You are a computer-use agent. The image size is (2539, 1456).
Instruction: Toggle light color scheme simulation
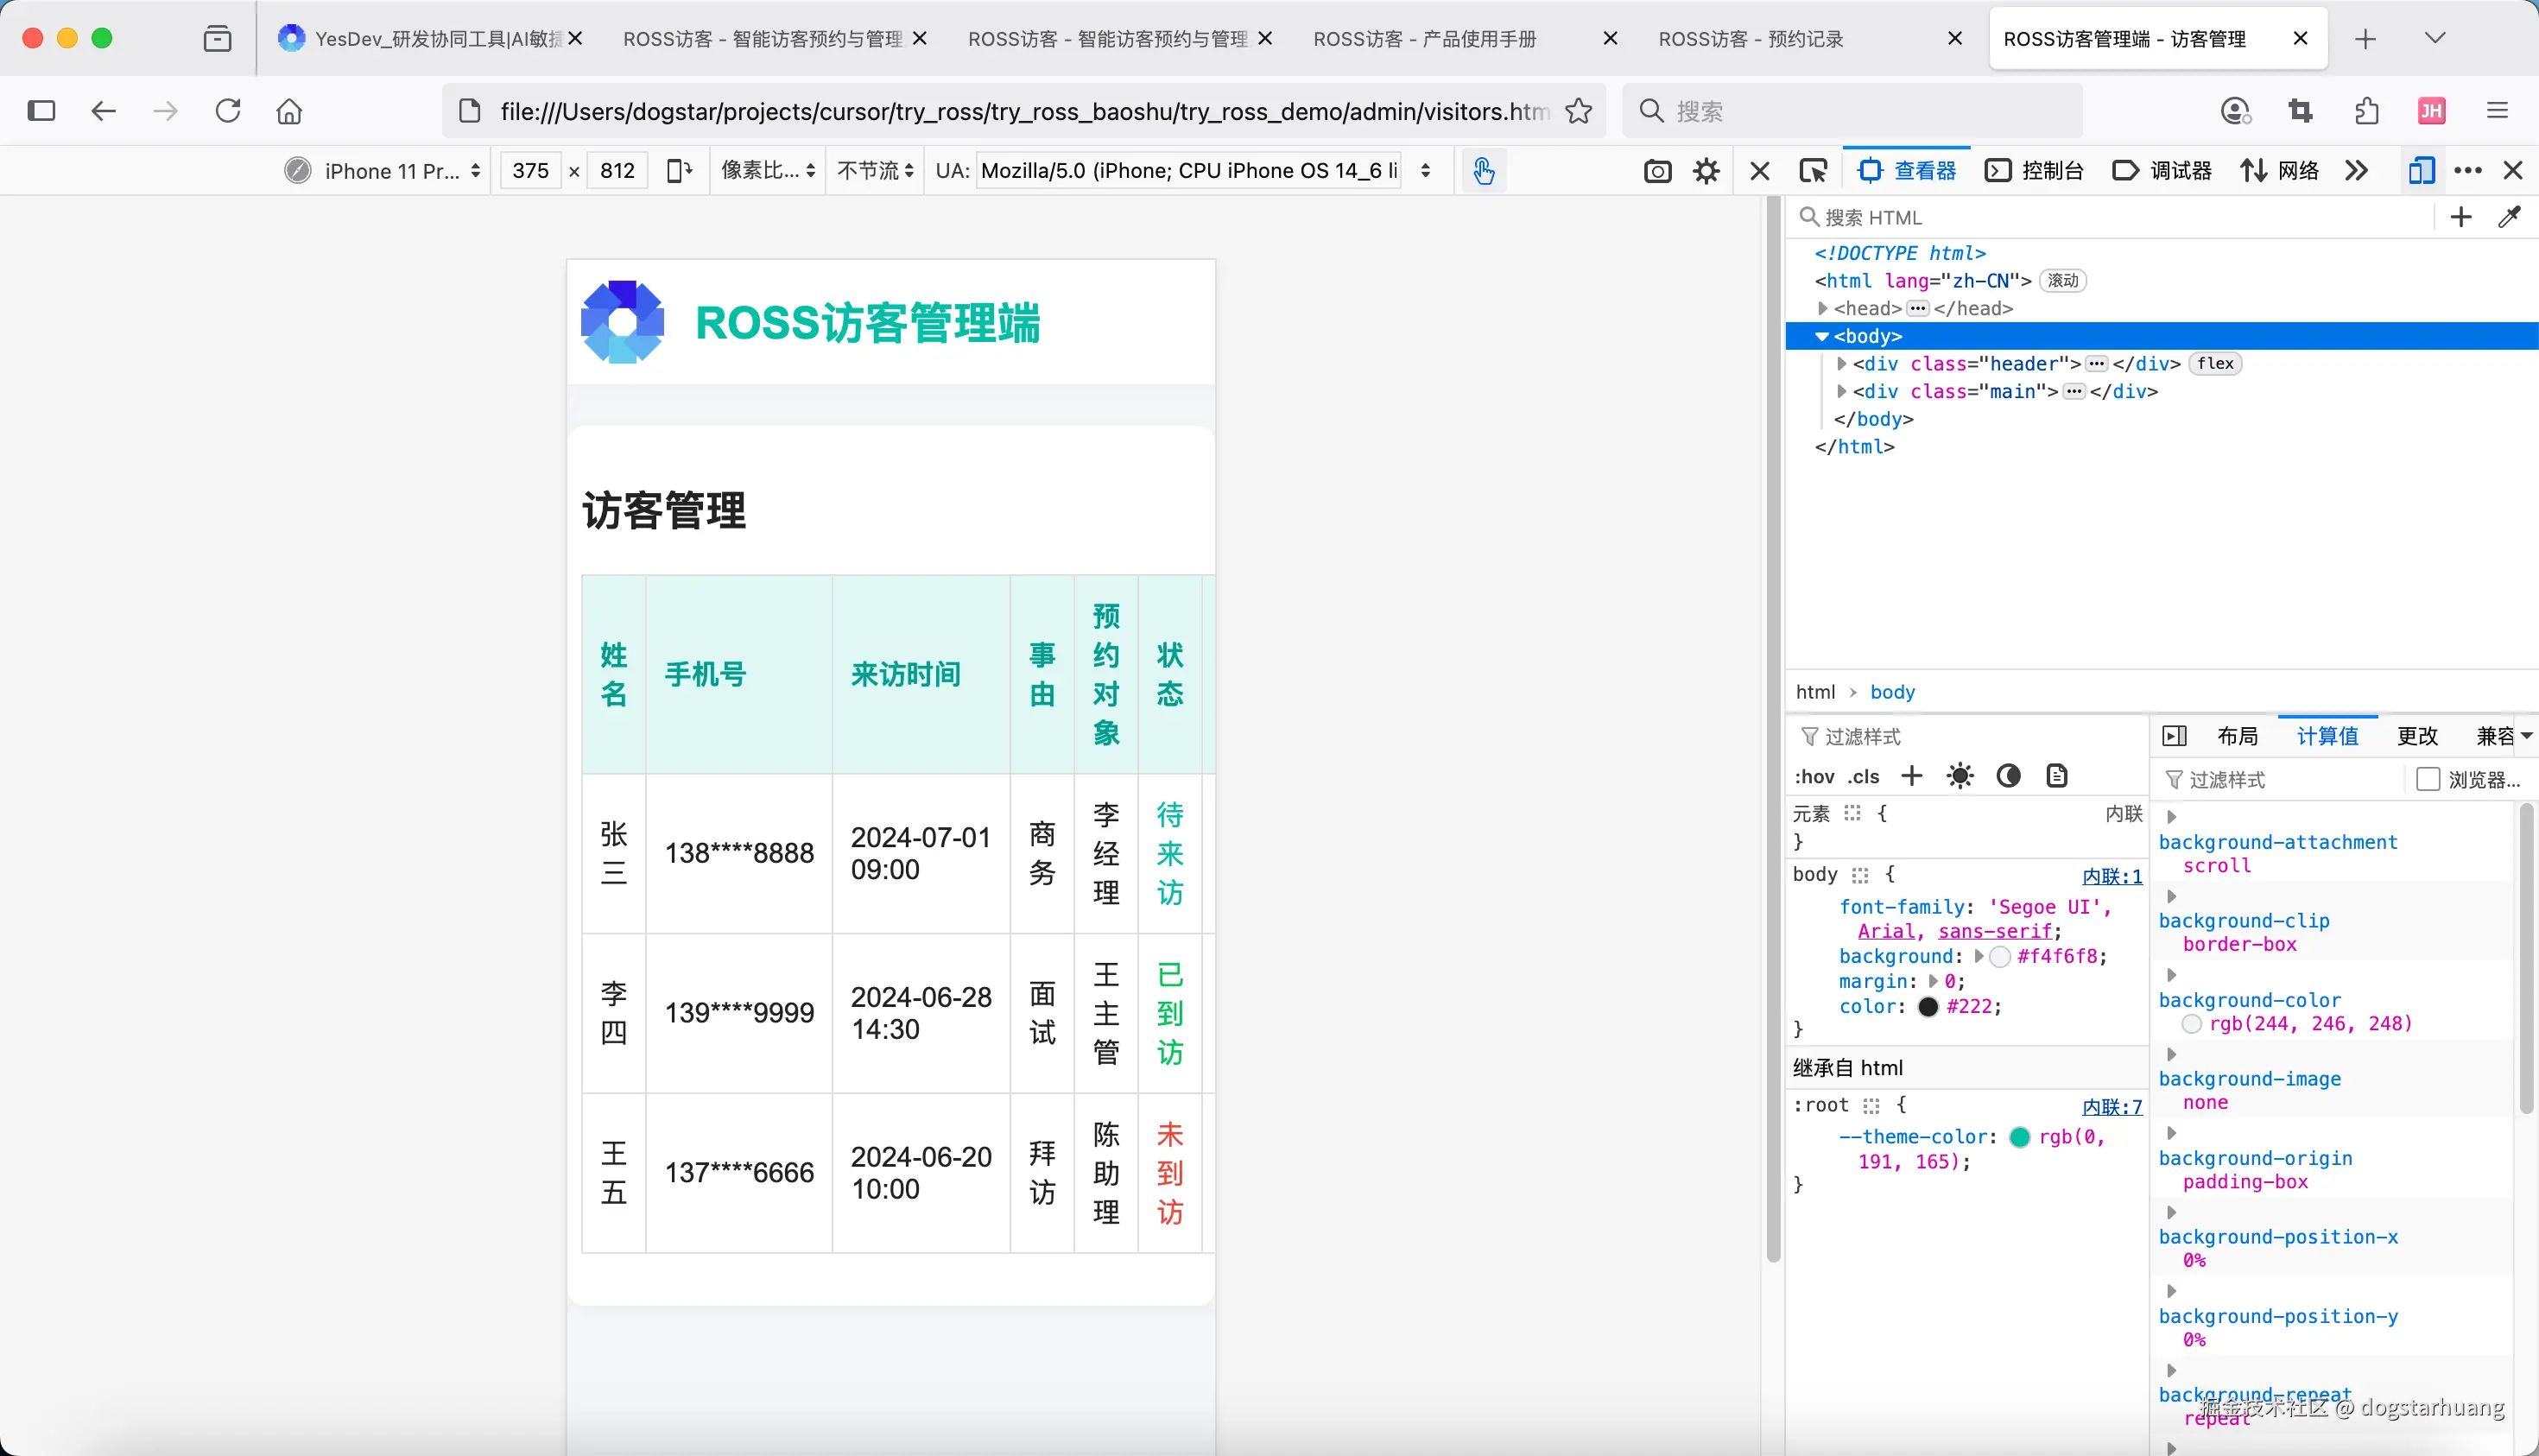(1960, 776)
